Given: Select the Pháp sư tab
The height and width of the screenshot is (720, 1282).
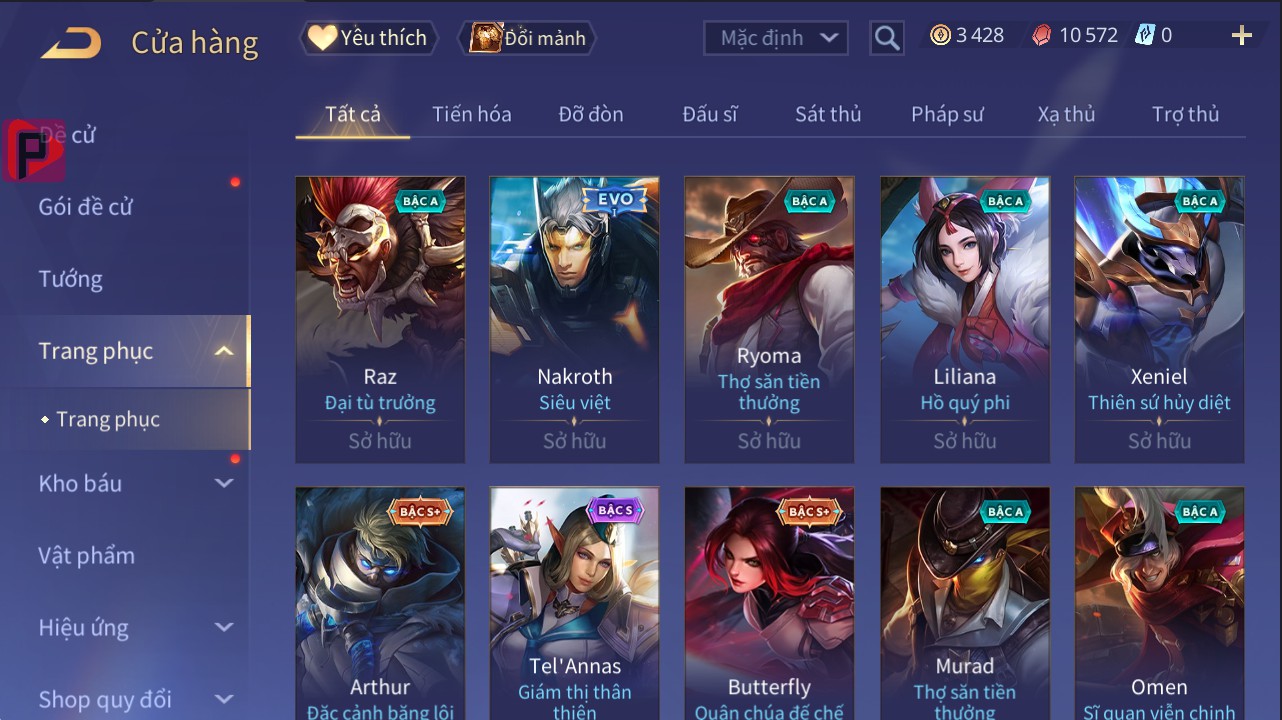Looking at the screenshot, I should pos(947,114).
